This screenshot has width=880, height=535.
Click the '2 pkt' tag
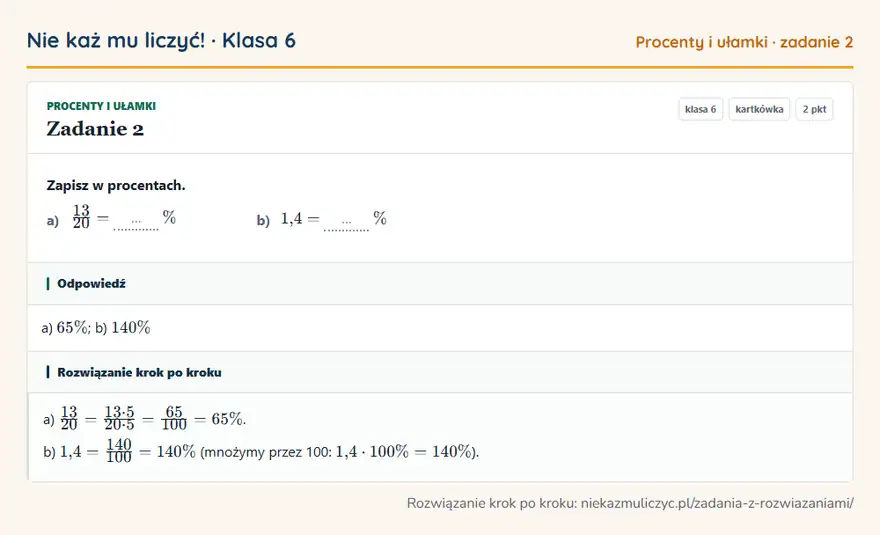click(x=814, y=109)
